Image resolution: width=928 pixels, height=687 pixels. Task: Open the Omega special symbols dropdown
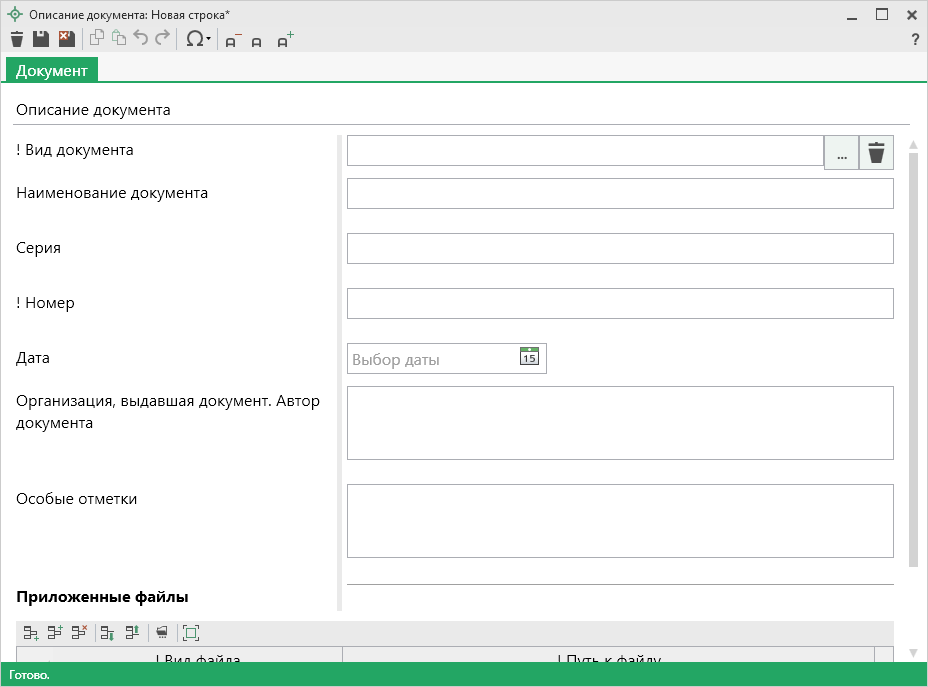pos(198,39)
